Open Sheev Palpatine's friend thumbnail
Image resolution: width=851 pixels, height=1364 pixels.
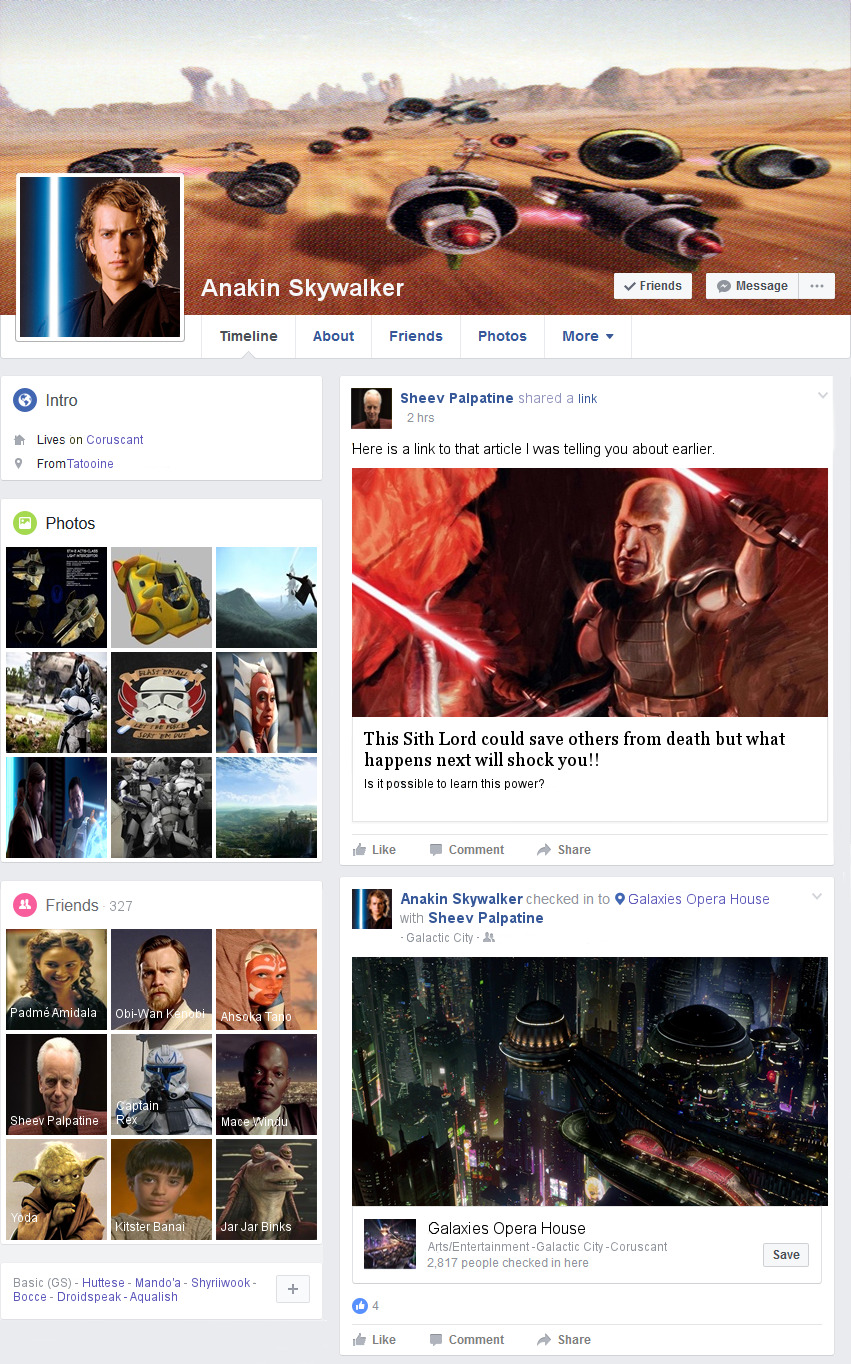pyautogui.click(x=56, y=1084)
